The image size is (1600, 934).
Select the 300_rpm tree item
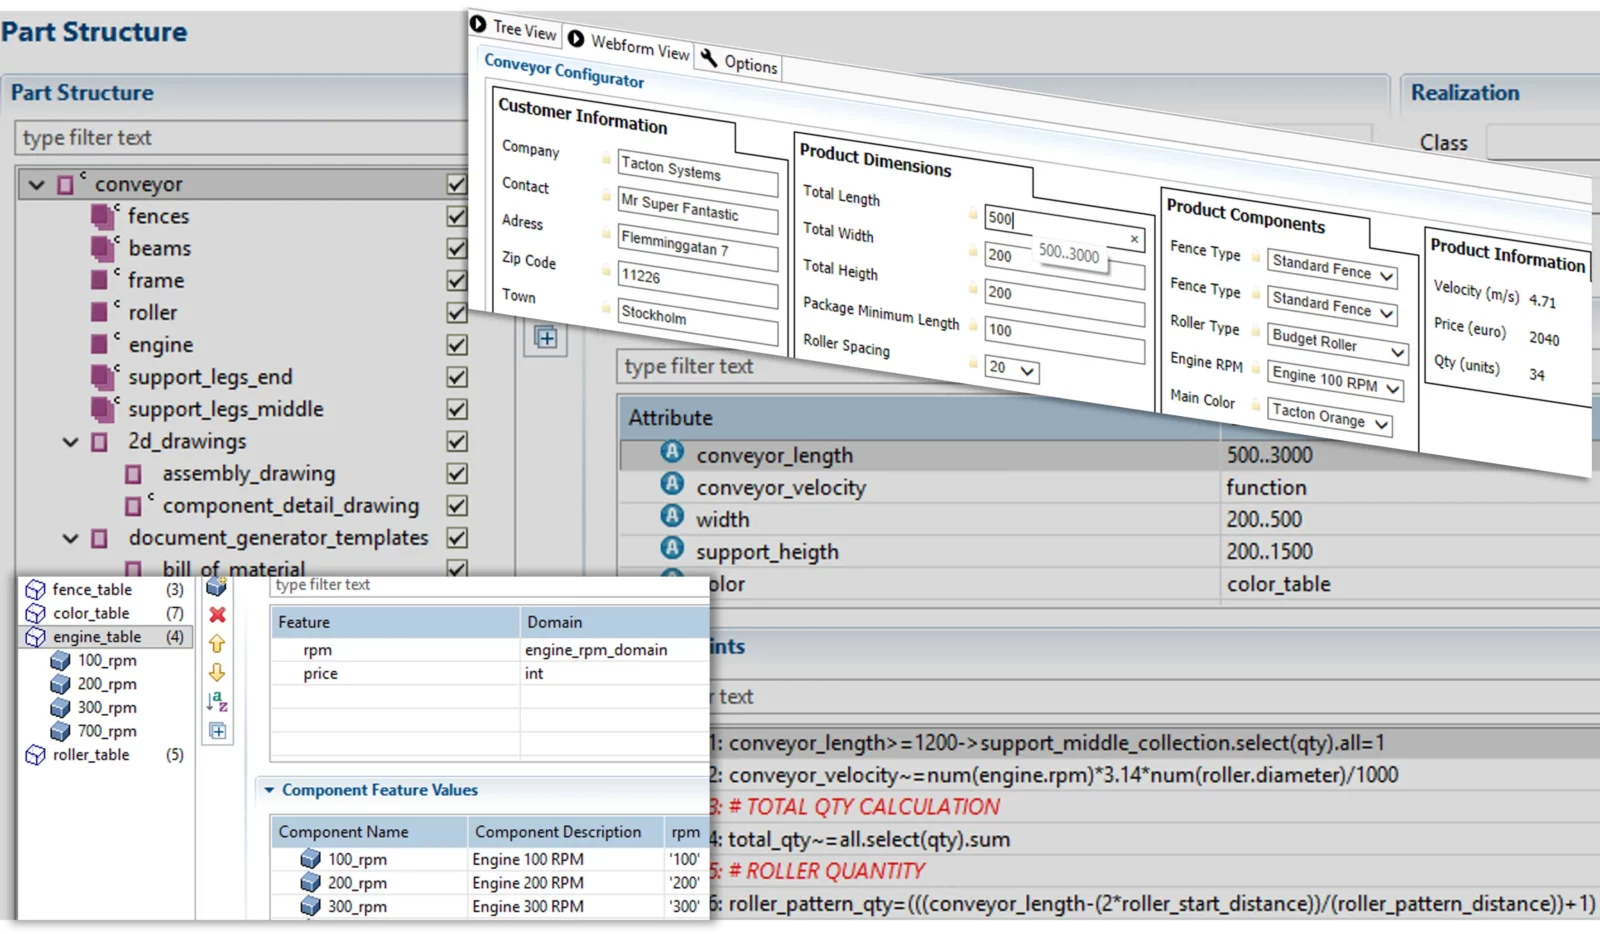coord(107,708)
